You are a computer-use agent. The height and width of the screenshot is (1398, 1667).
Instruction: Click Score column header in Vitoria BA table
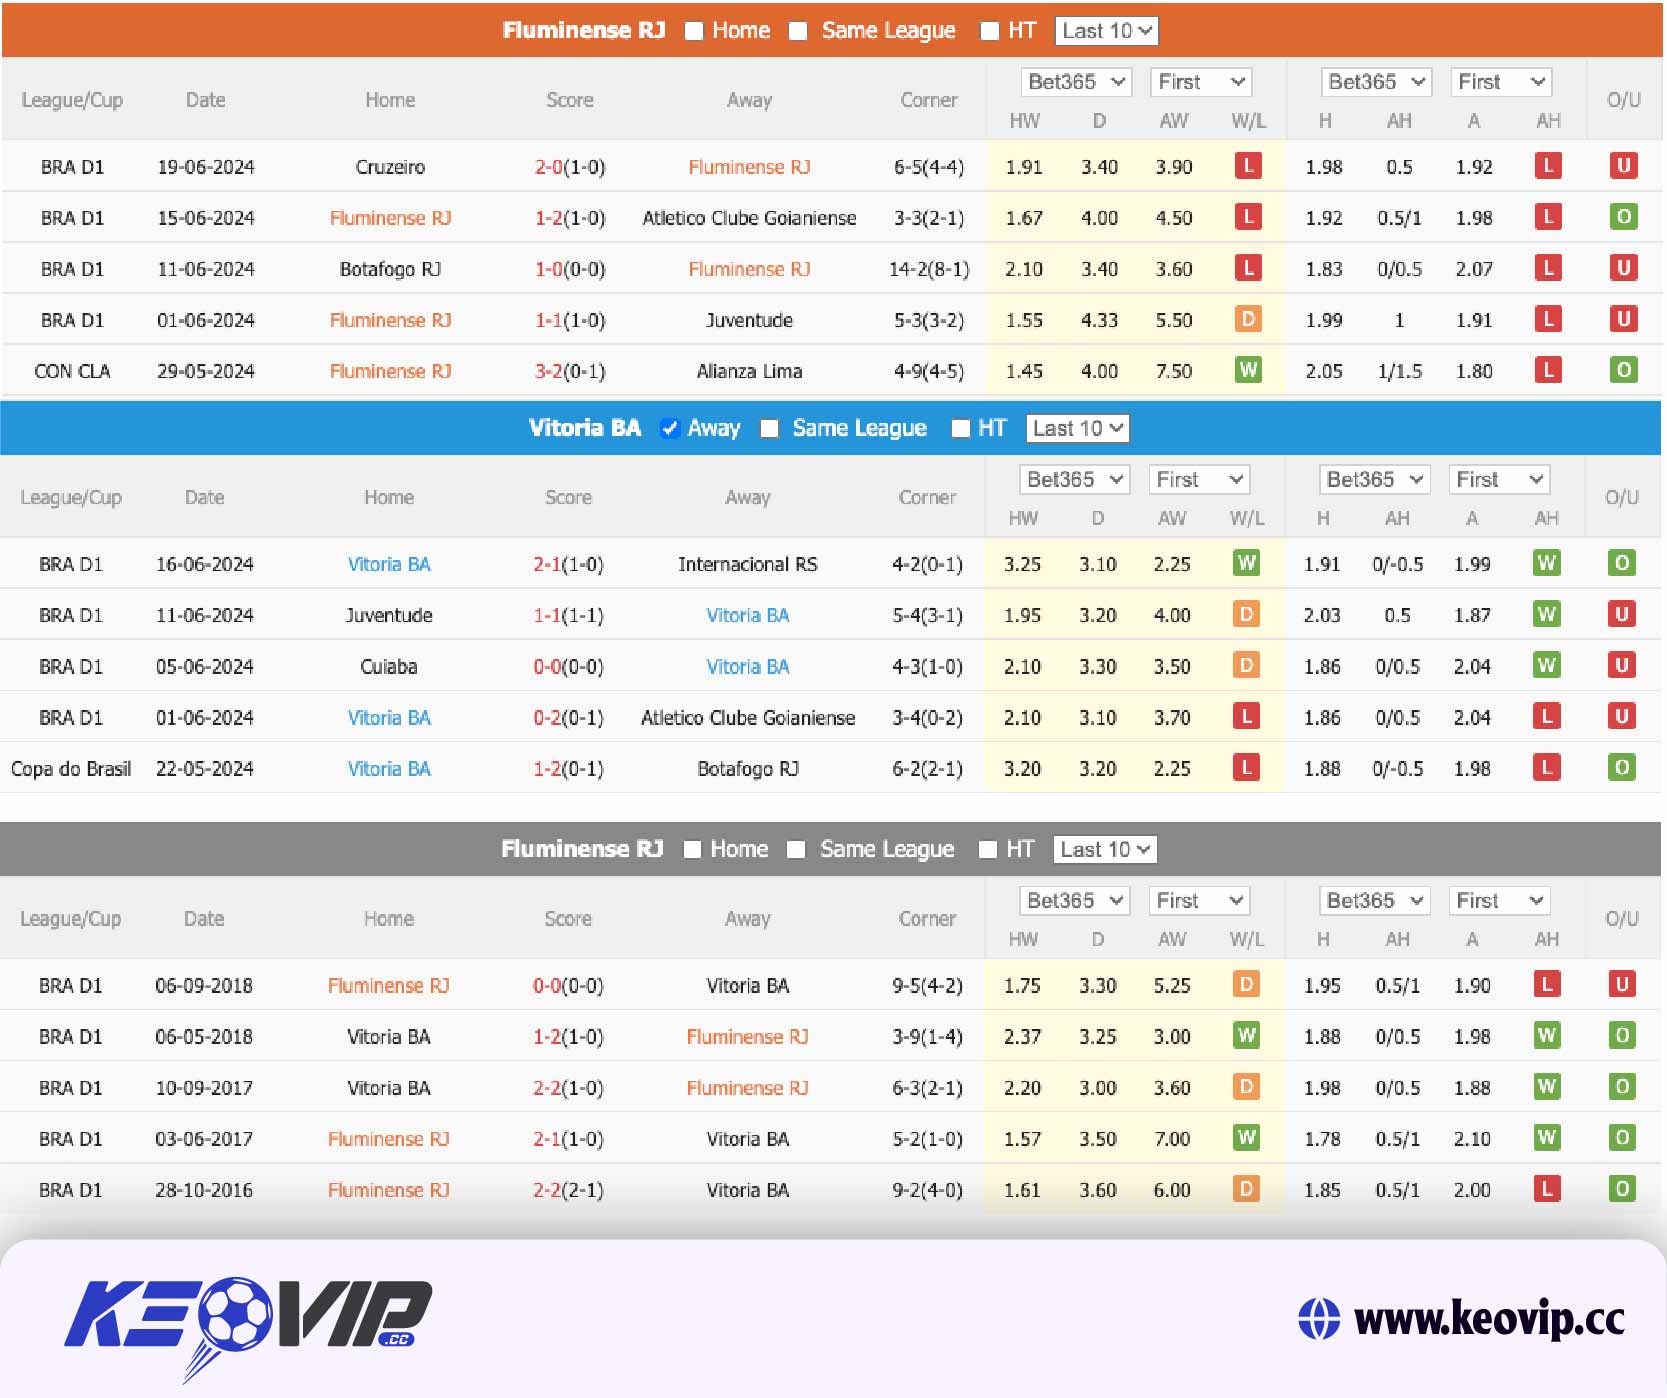coord(568,497)
